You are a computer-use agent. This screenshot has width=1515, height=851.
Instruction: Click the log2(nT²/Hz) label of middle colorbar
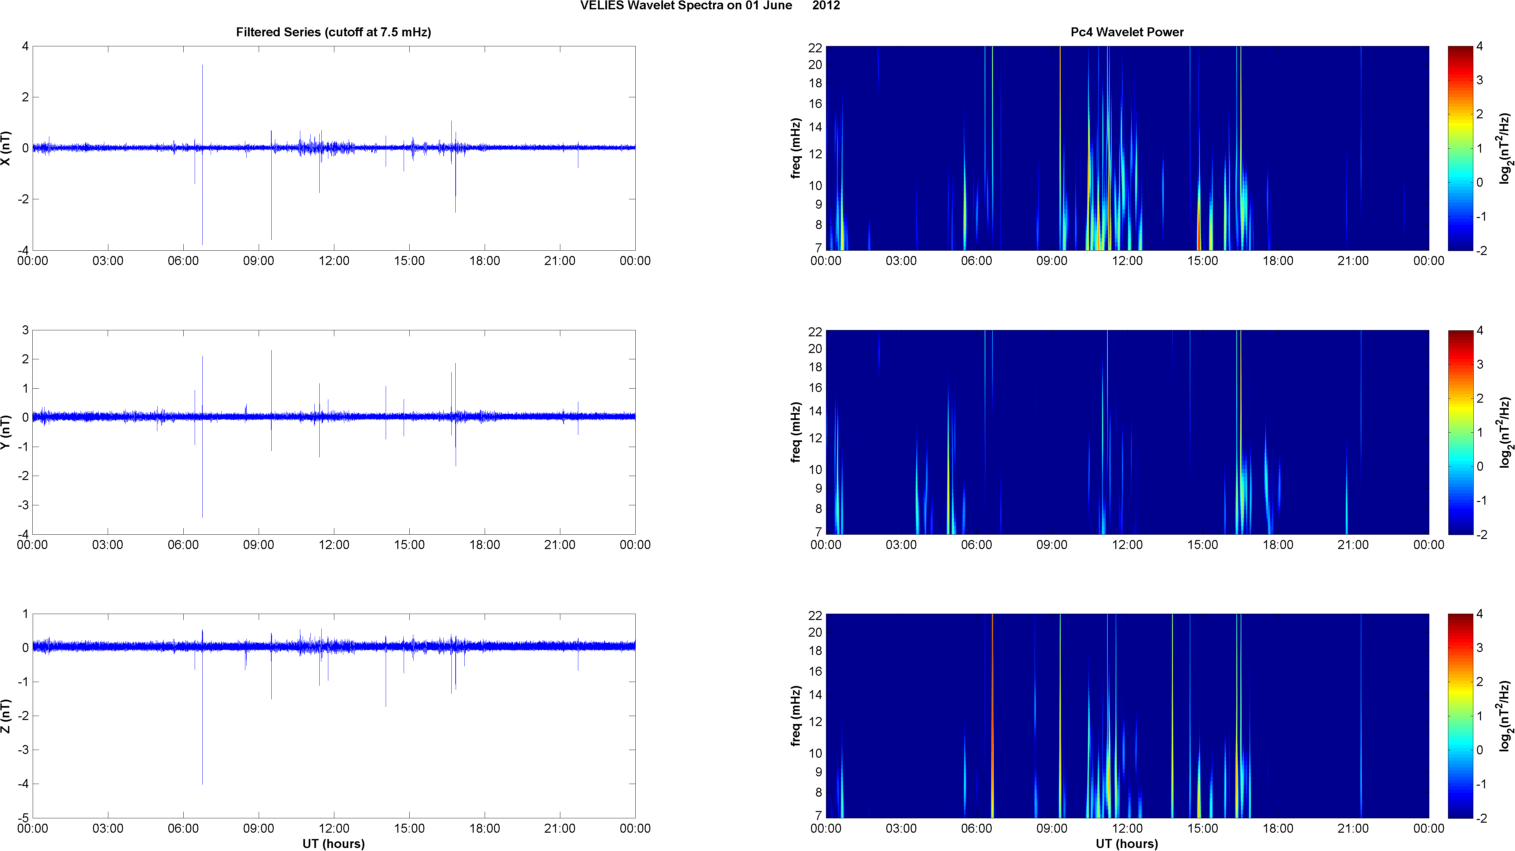pos(1504,432)
